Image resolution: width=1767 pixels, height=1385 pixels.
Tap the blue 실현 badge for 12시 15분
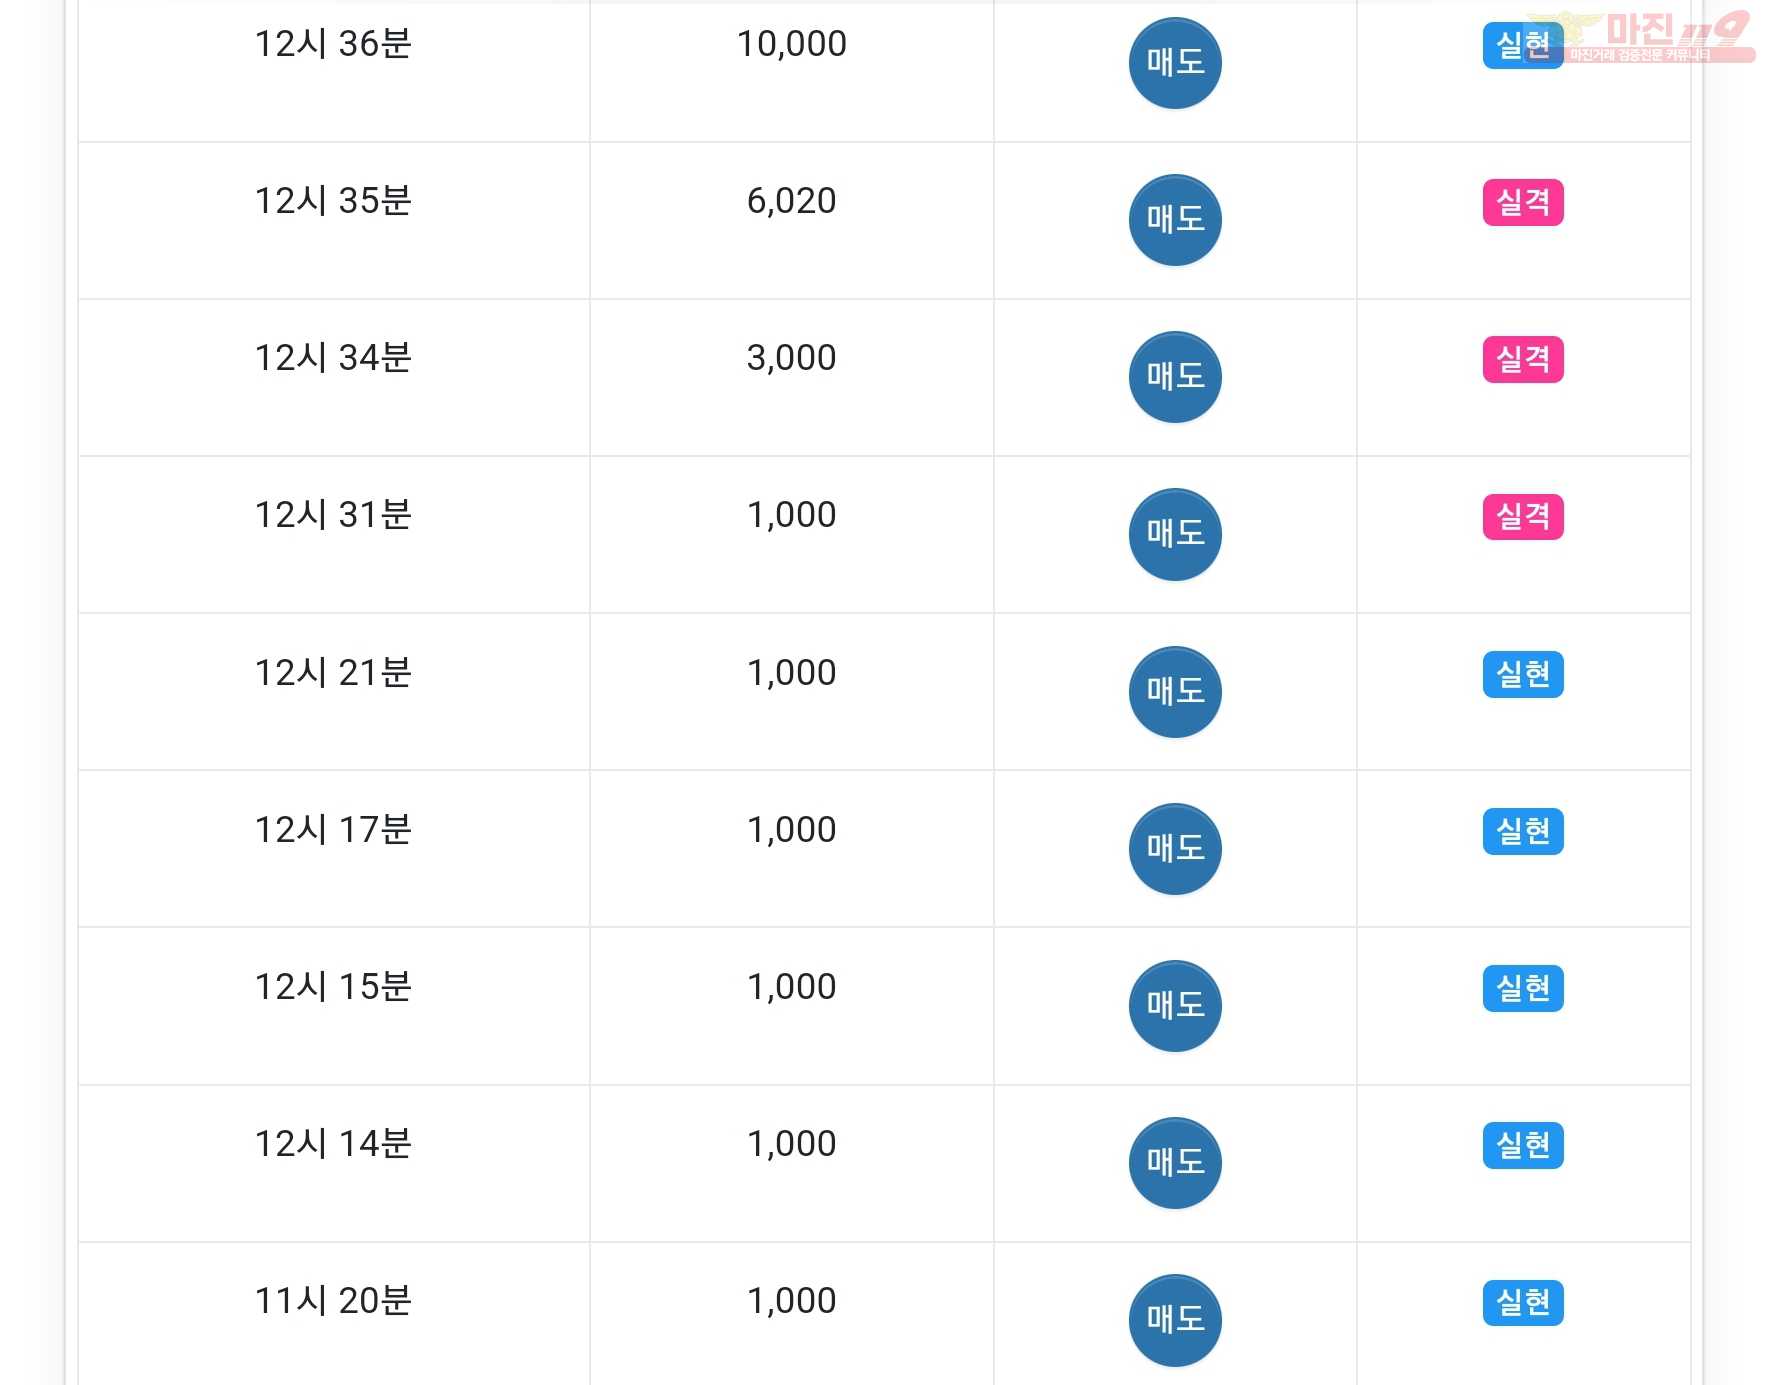1523,988
